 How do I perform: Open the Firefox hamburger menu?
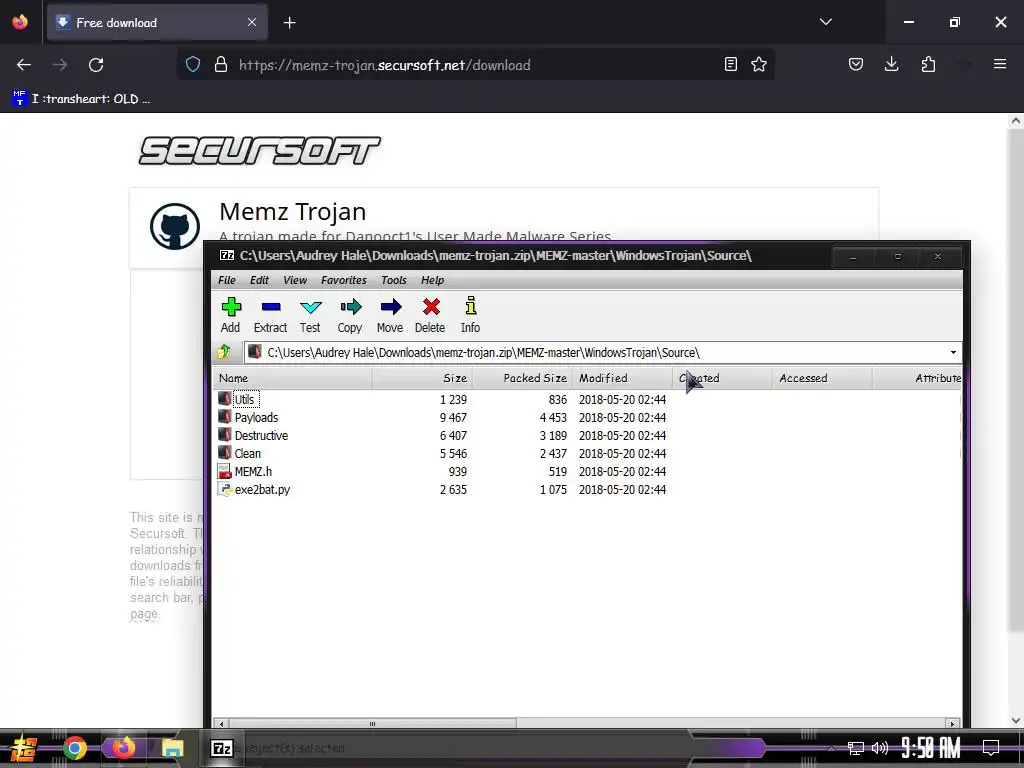(1000, 64)
